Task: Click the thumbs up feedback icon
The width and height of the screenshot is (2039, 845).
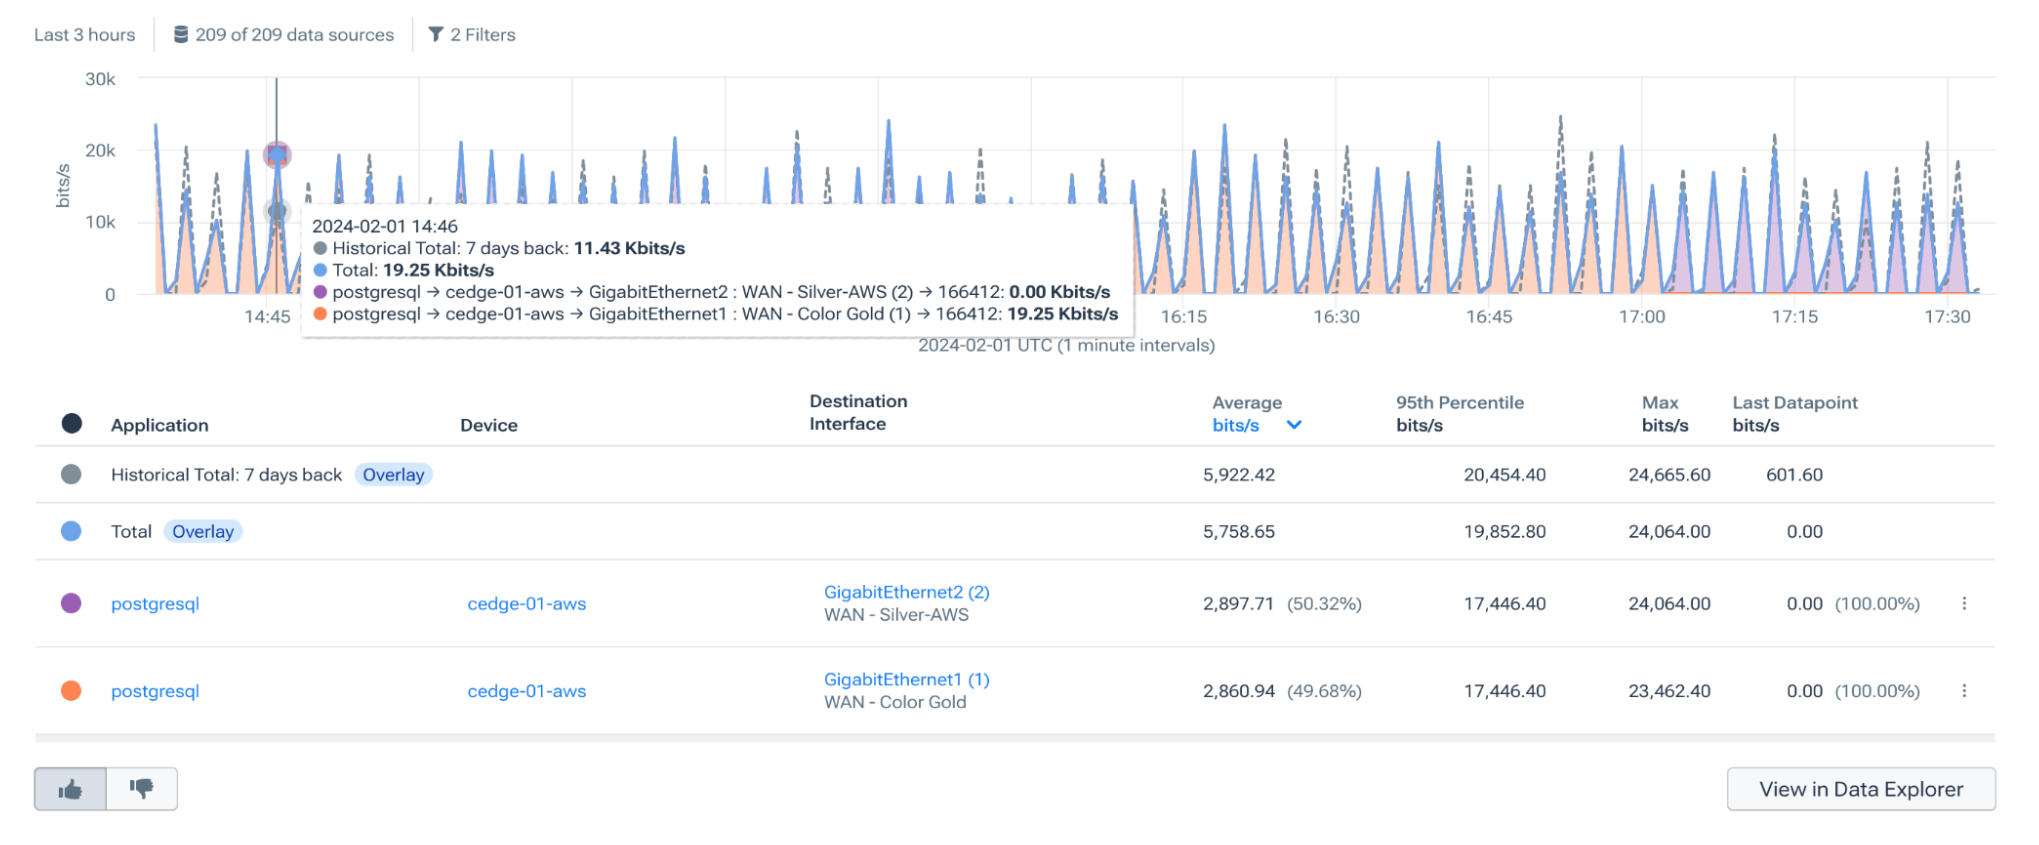Action: click(70, 790)
